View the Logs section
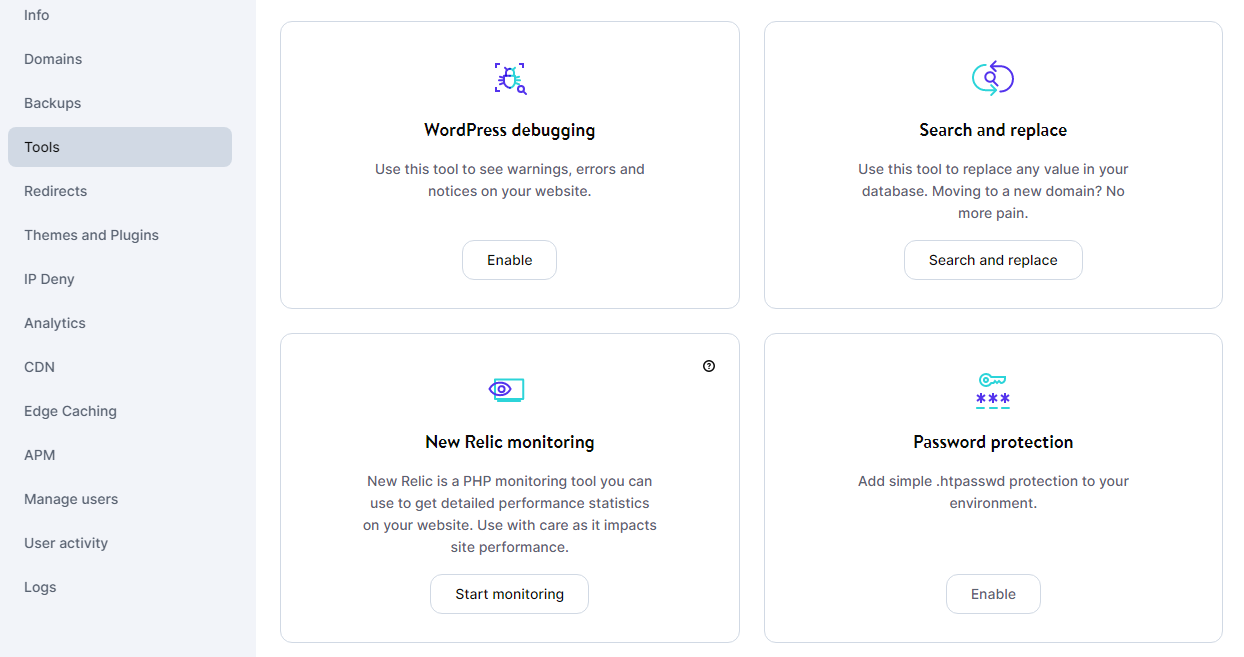 click(40, 587)
